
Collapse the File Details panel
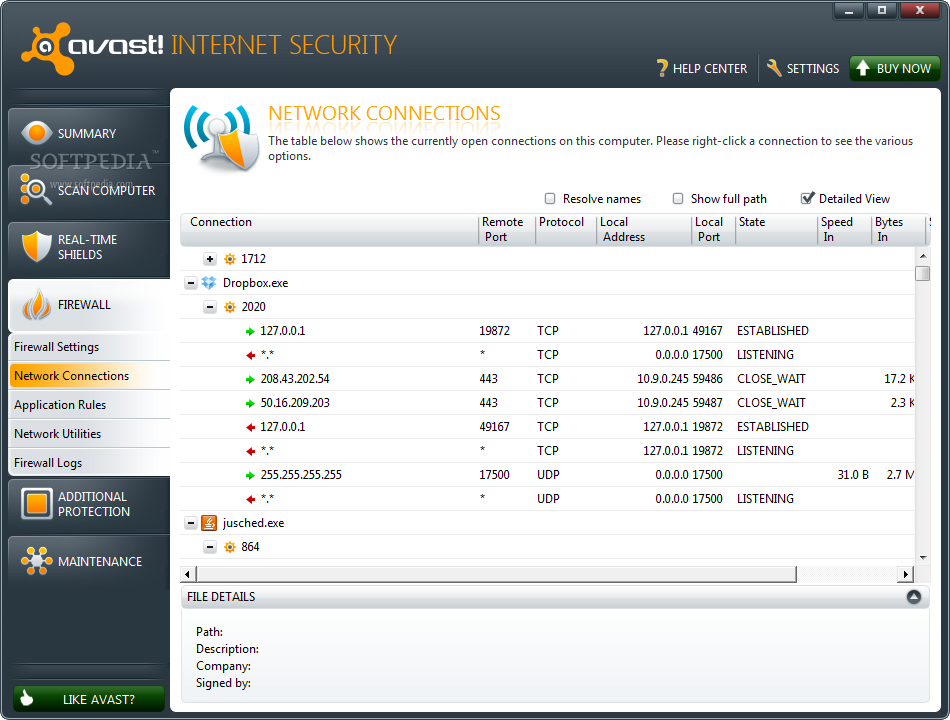(914, 597)
